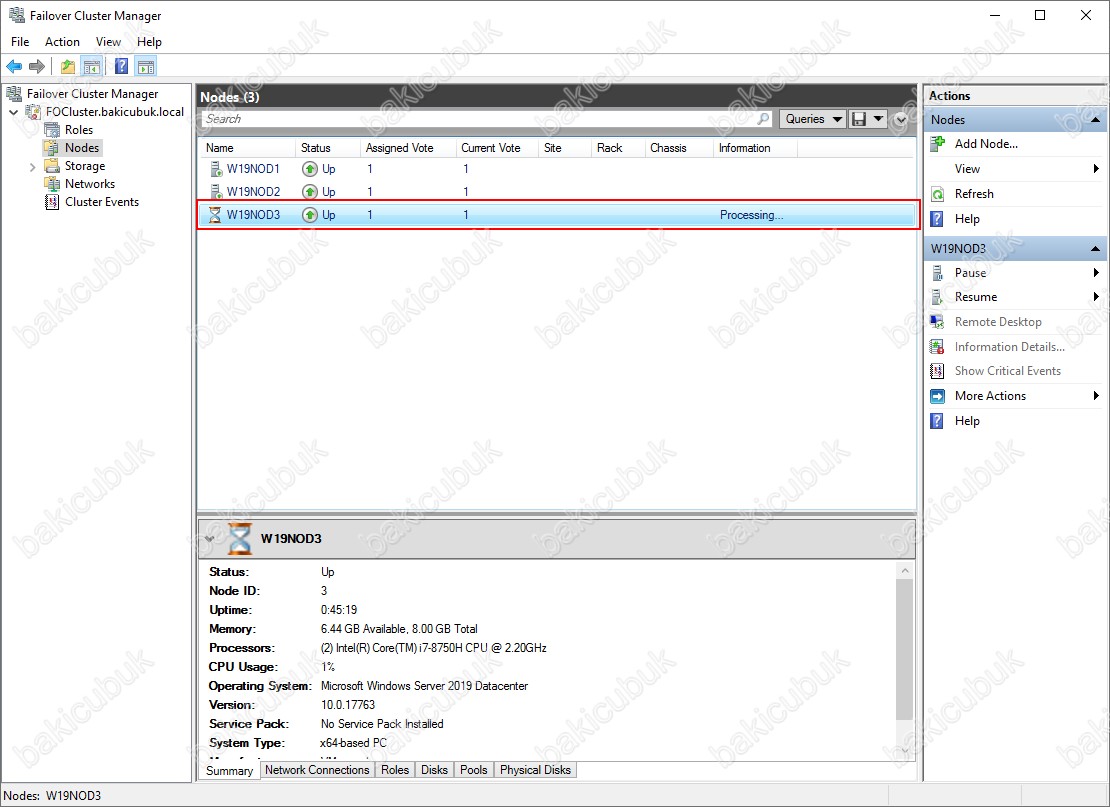Click Show Critical Events in the Actions pane
1110x807 pixels.
click(1007, 370)
